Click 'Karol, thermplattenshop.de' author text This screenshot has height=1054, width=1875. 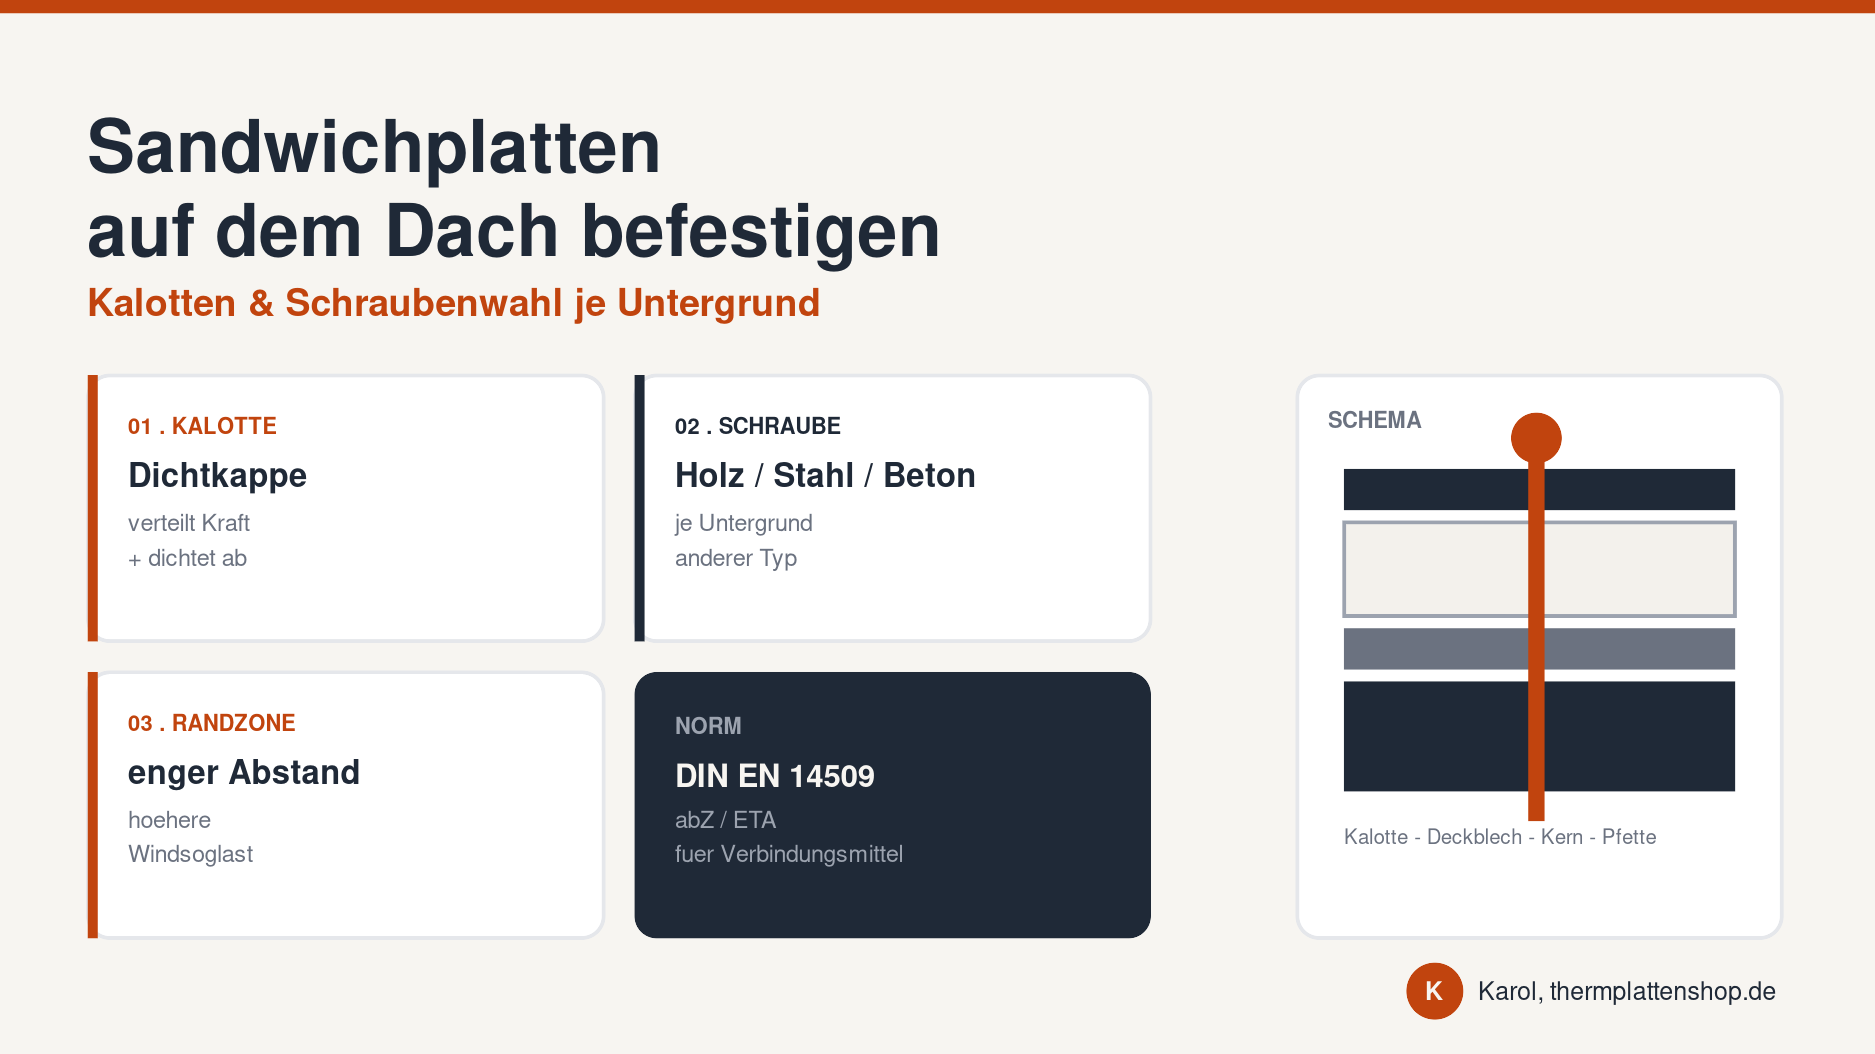[x=1627, y=991]
